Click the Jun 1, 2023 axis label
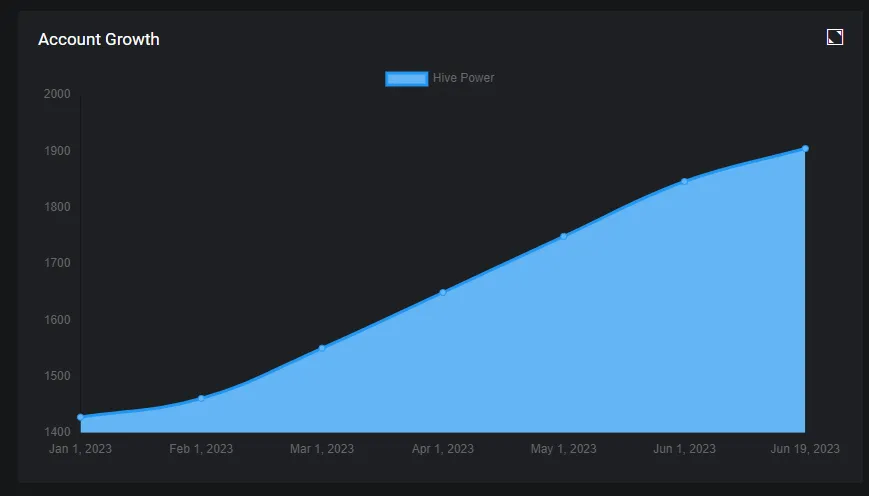This screenshot has height=496, width=869. (684, 449)
